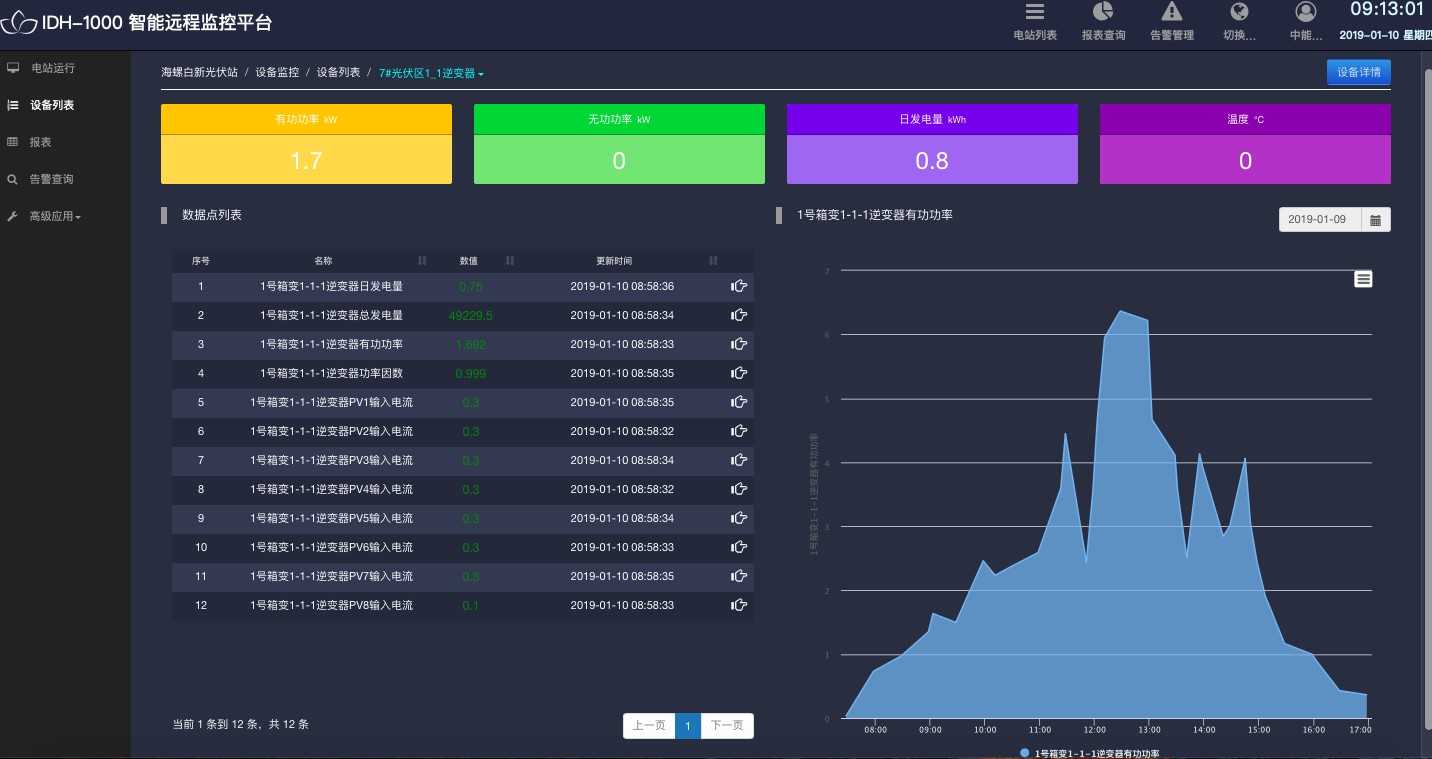Click the 告警管理 warning triangle icon

[1171, 12]
